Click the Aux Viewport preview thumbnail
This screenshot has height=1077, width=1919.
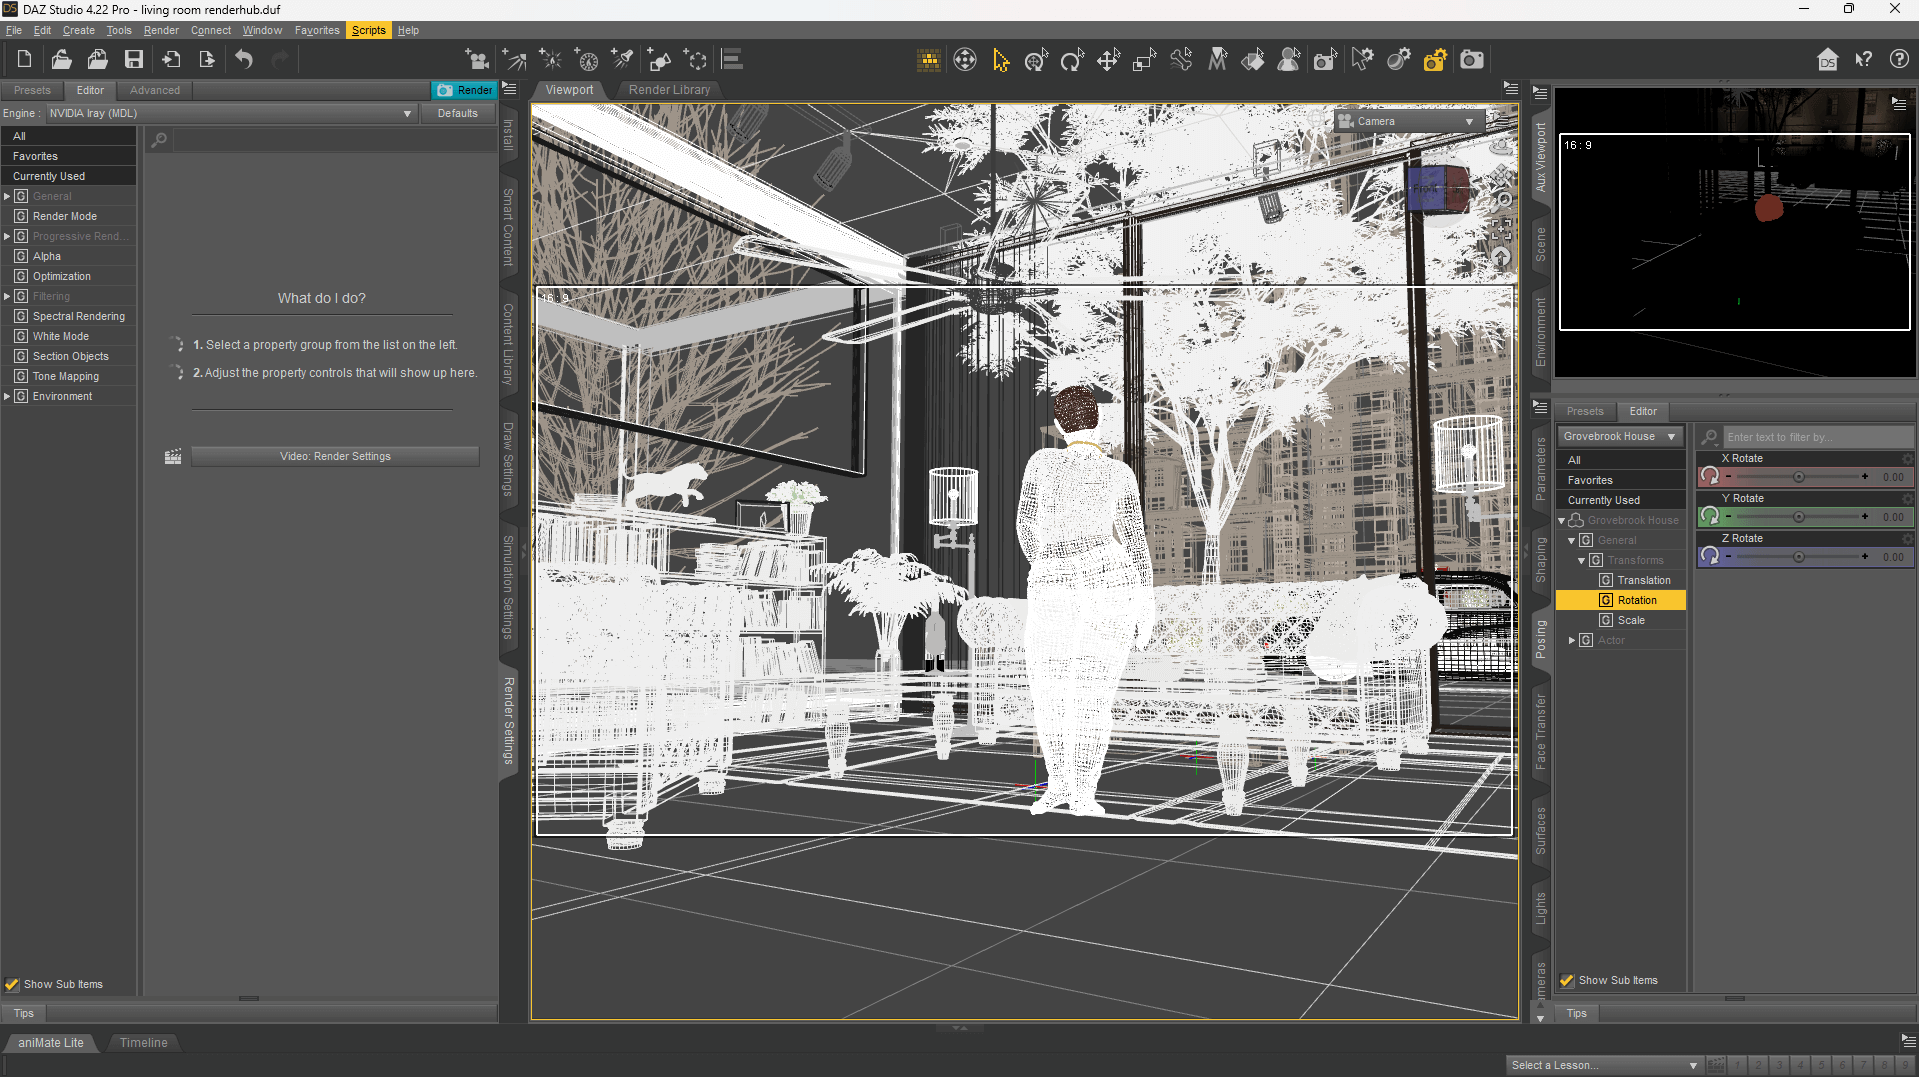coord(1735,232)
